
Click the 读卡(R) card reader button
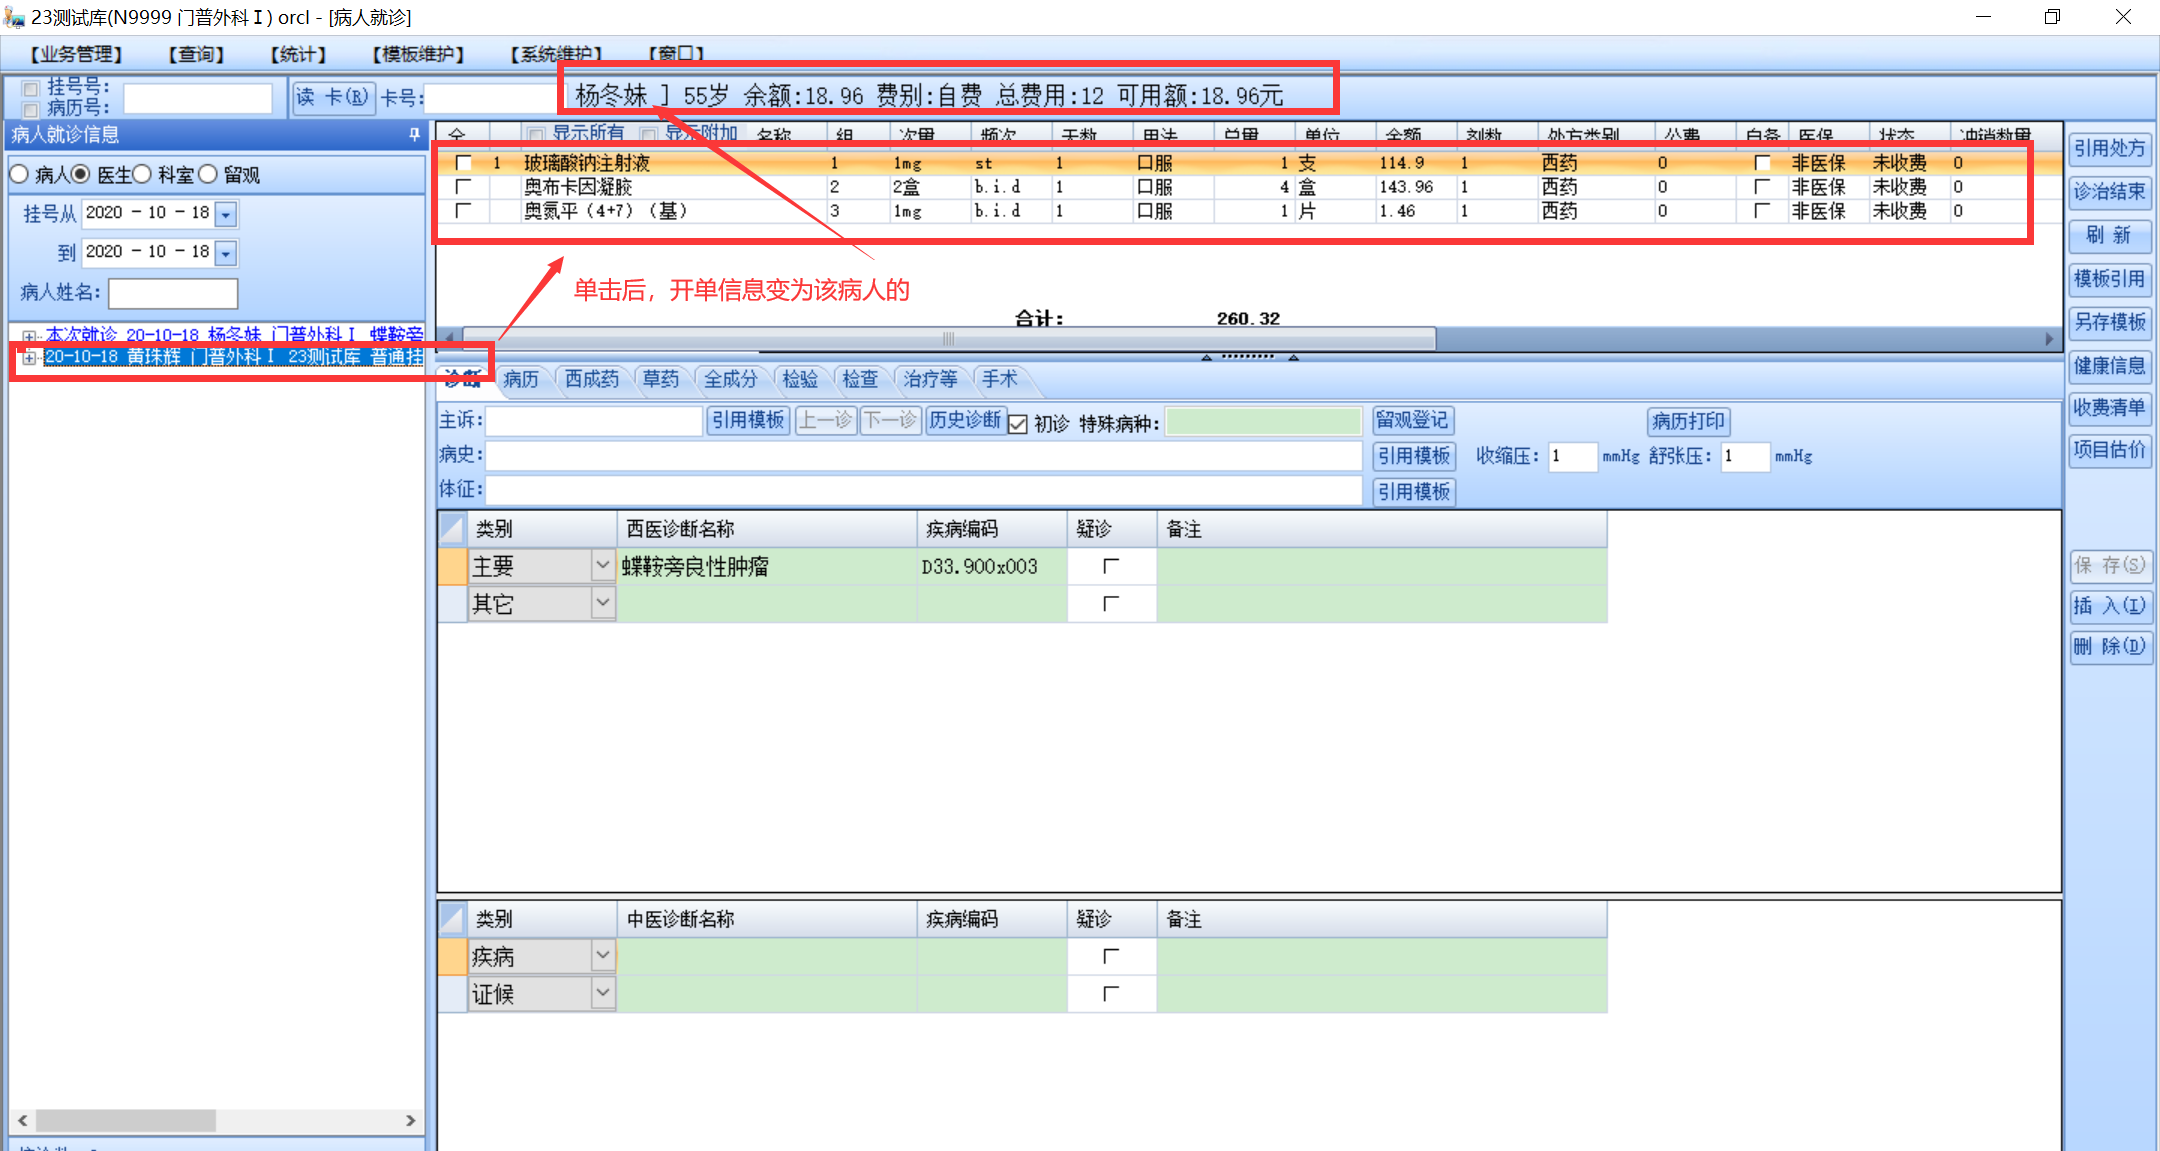click(333, 97)
